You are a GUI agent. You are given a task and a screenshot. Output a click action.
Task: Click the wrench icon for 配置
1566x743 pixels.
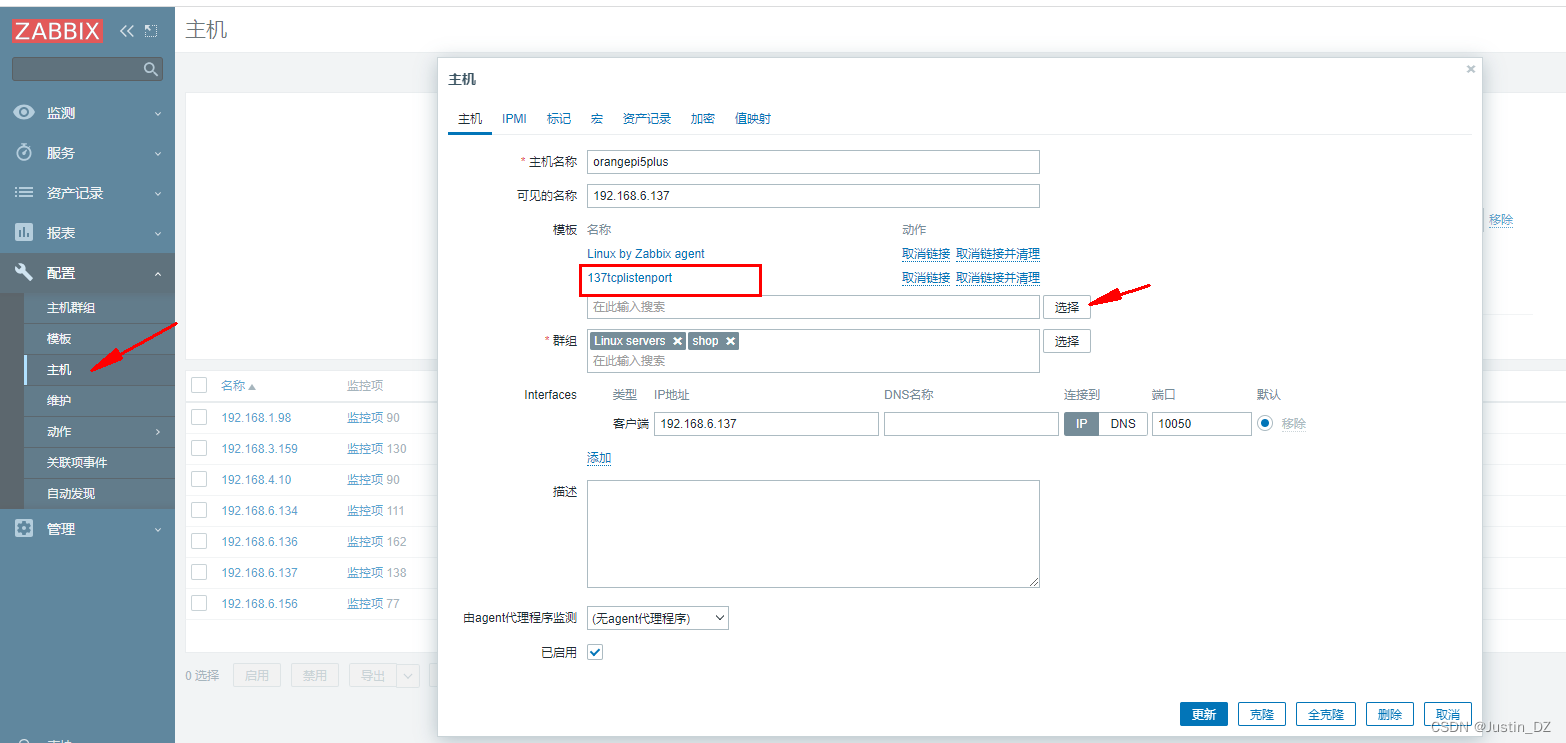pyautogui.click(x=24, y=273)
